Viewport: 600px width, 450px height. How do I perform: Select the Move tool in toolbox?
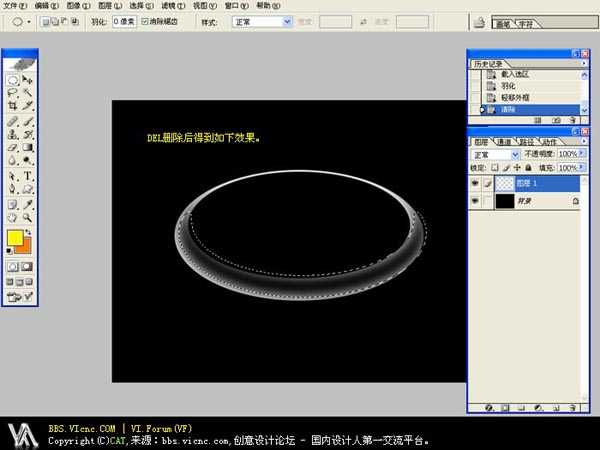pos(28,79)
